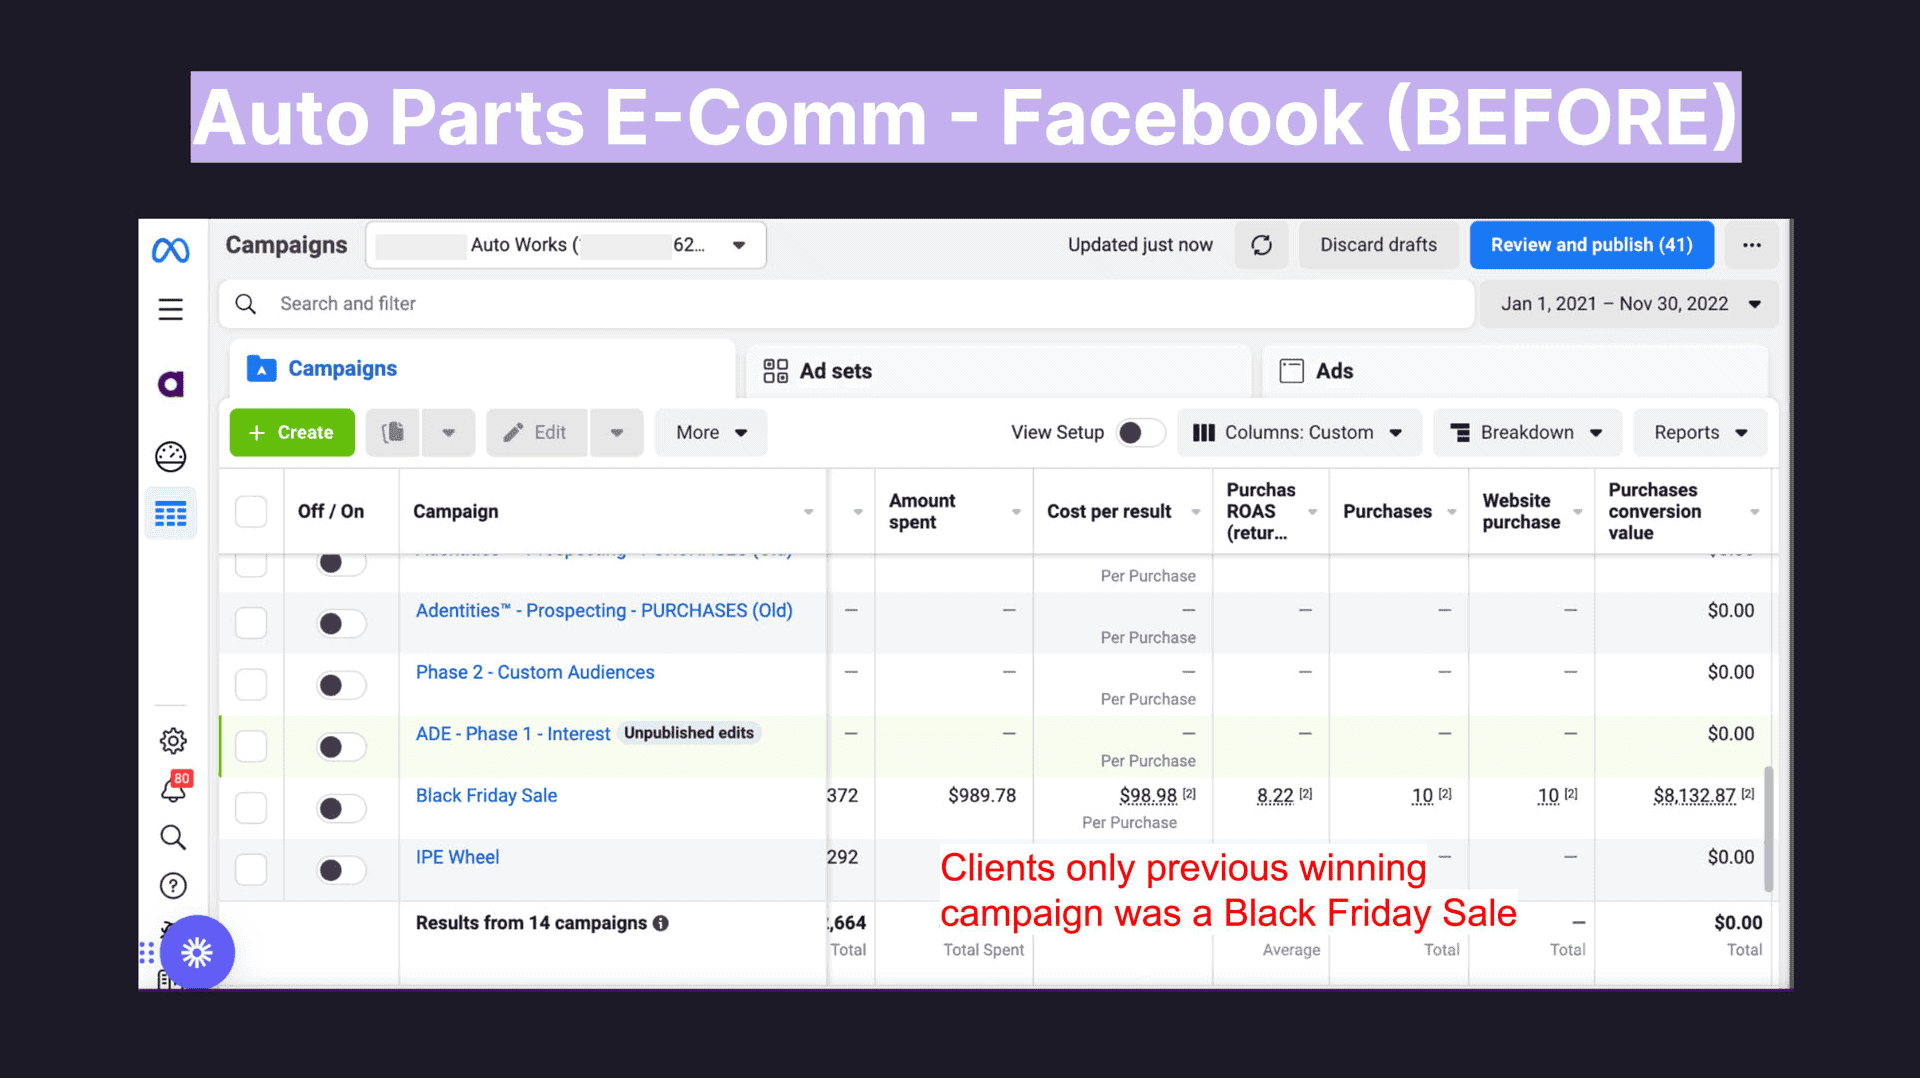Click the Meta logo at top left
1920x1078 pixels.
170,250
